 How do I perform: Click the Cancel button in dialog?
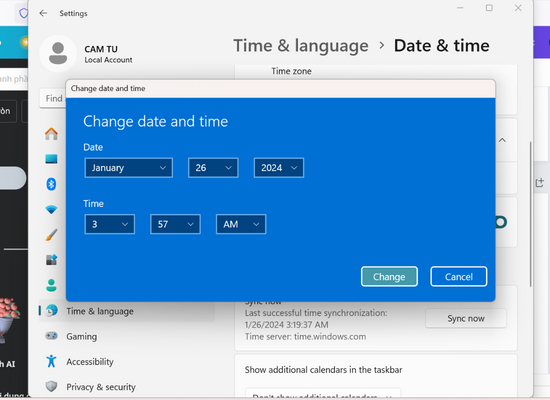459,276
